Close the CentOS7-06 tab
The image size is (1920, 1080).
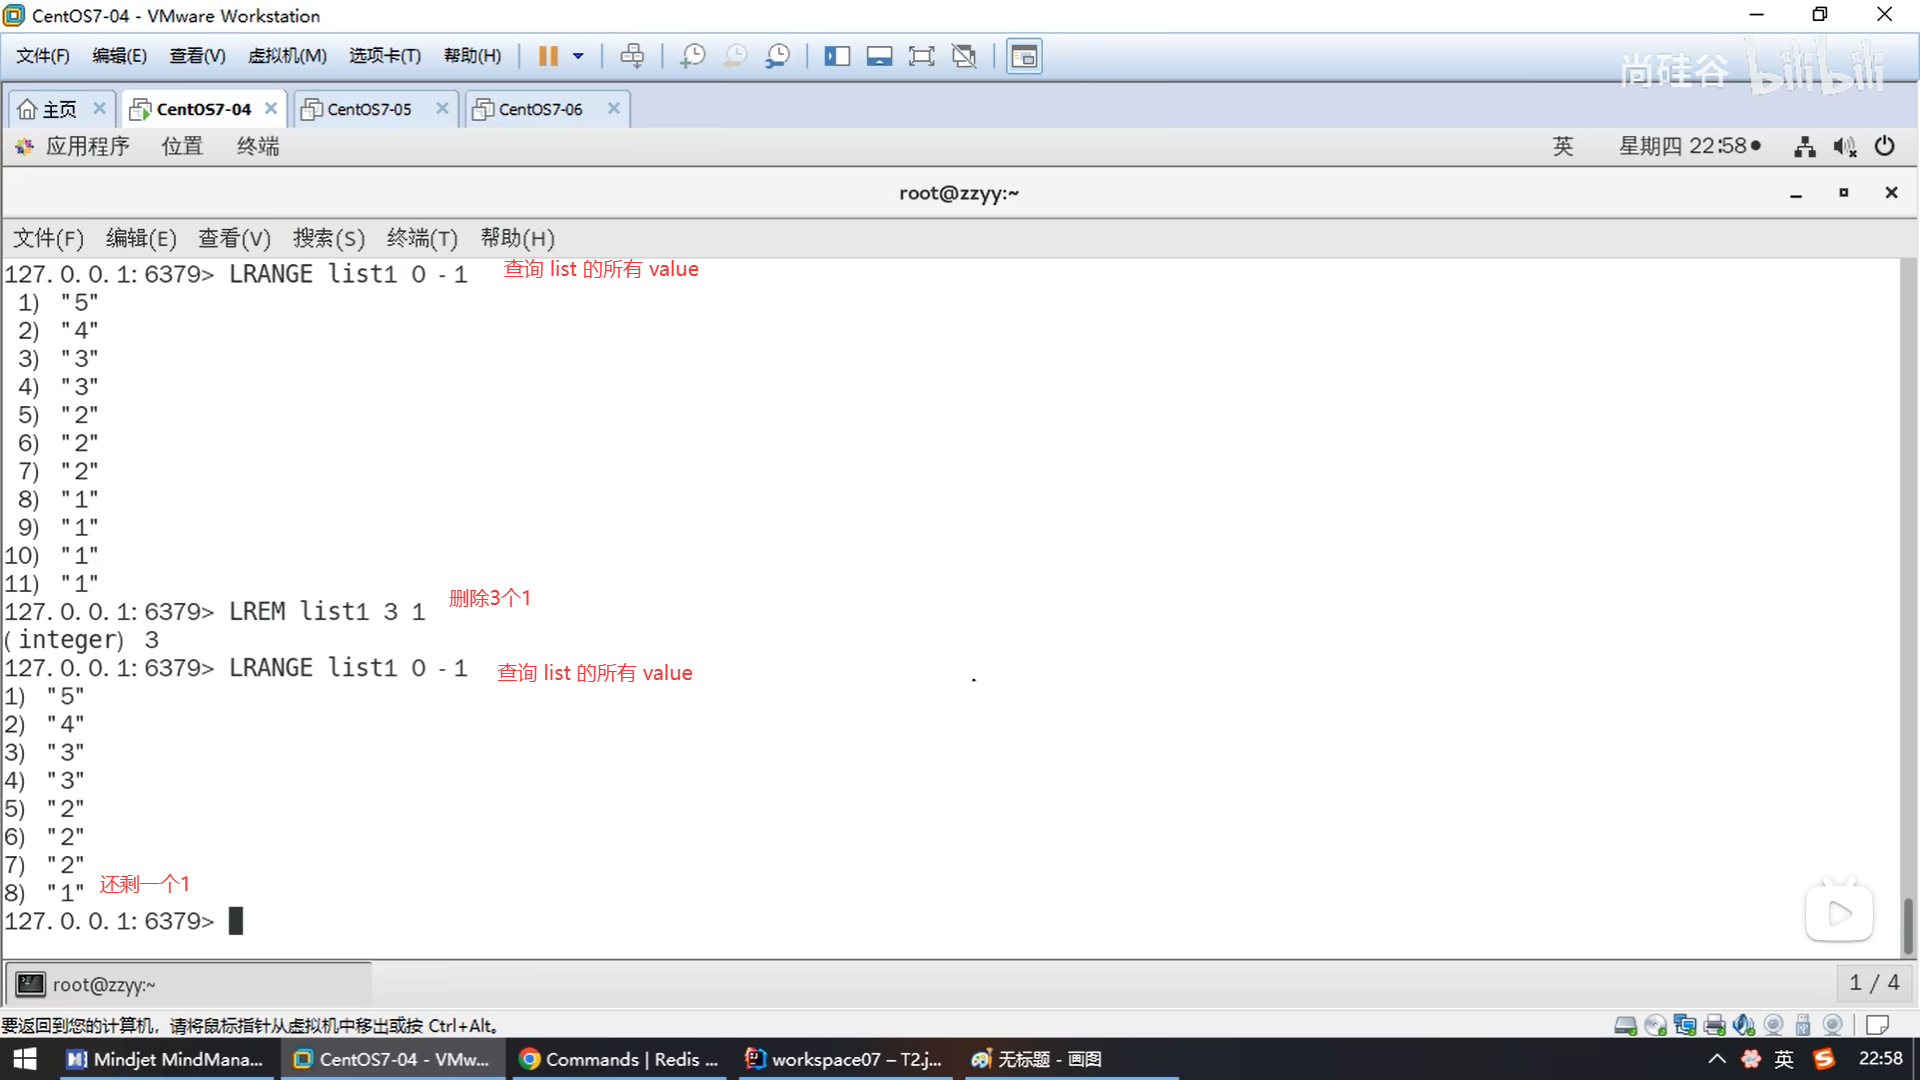(614, 108)
